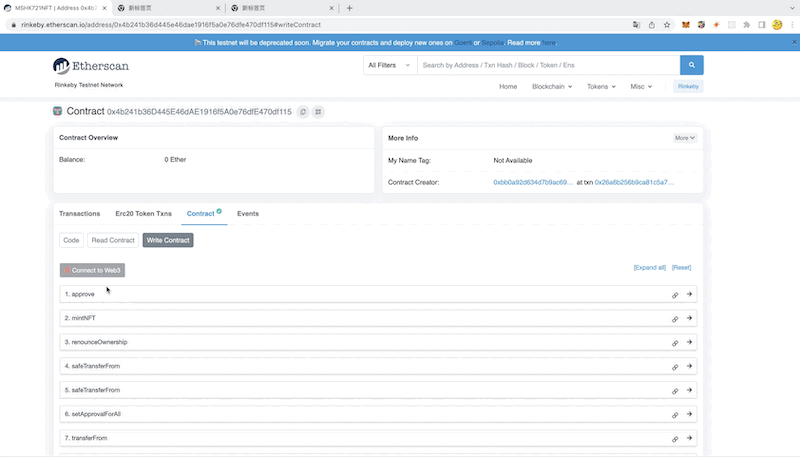The width and height of the screenshot is (800, 457).
Task: Click the blue search magnifier button
Action: coord(692,65)
